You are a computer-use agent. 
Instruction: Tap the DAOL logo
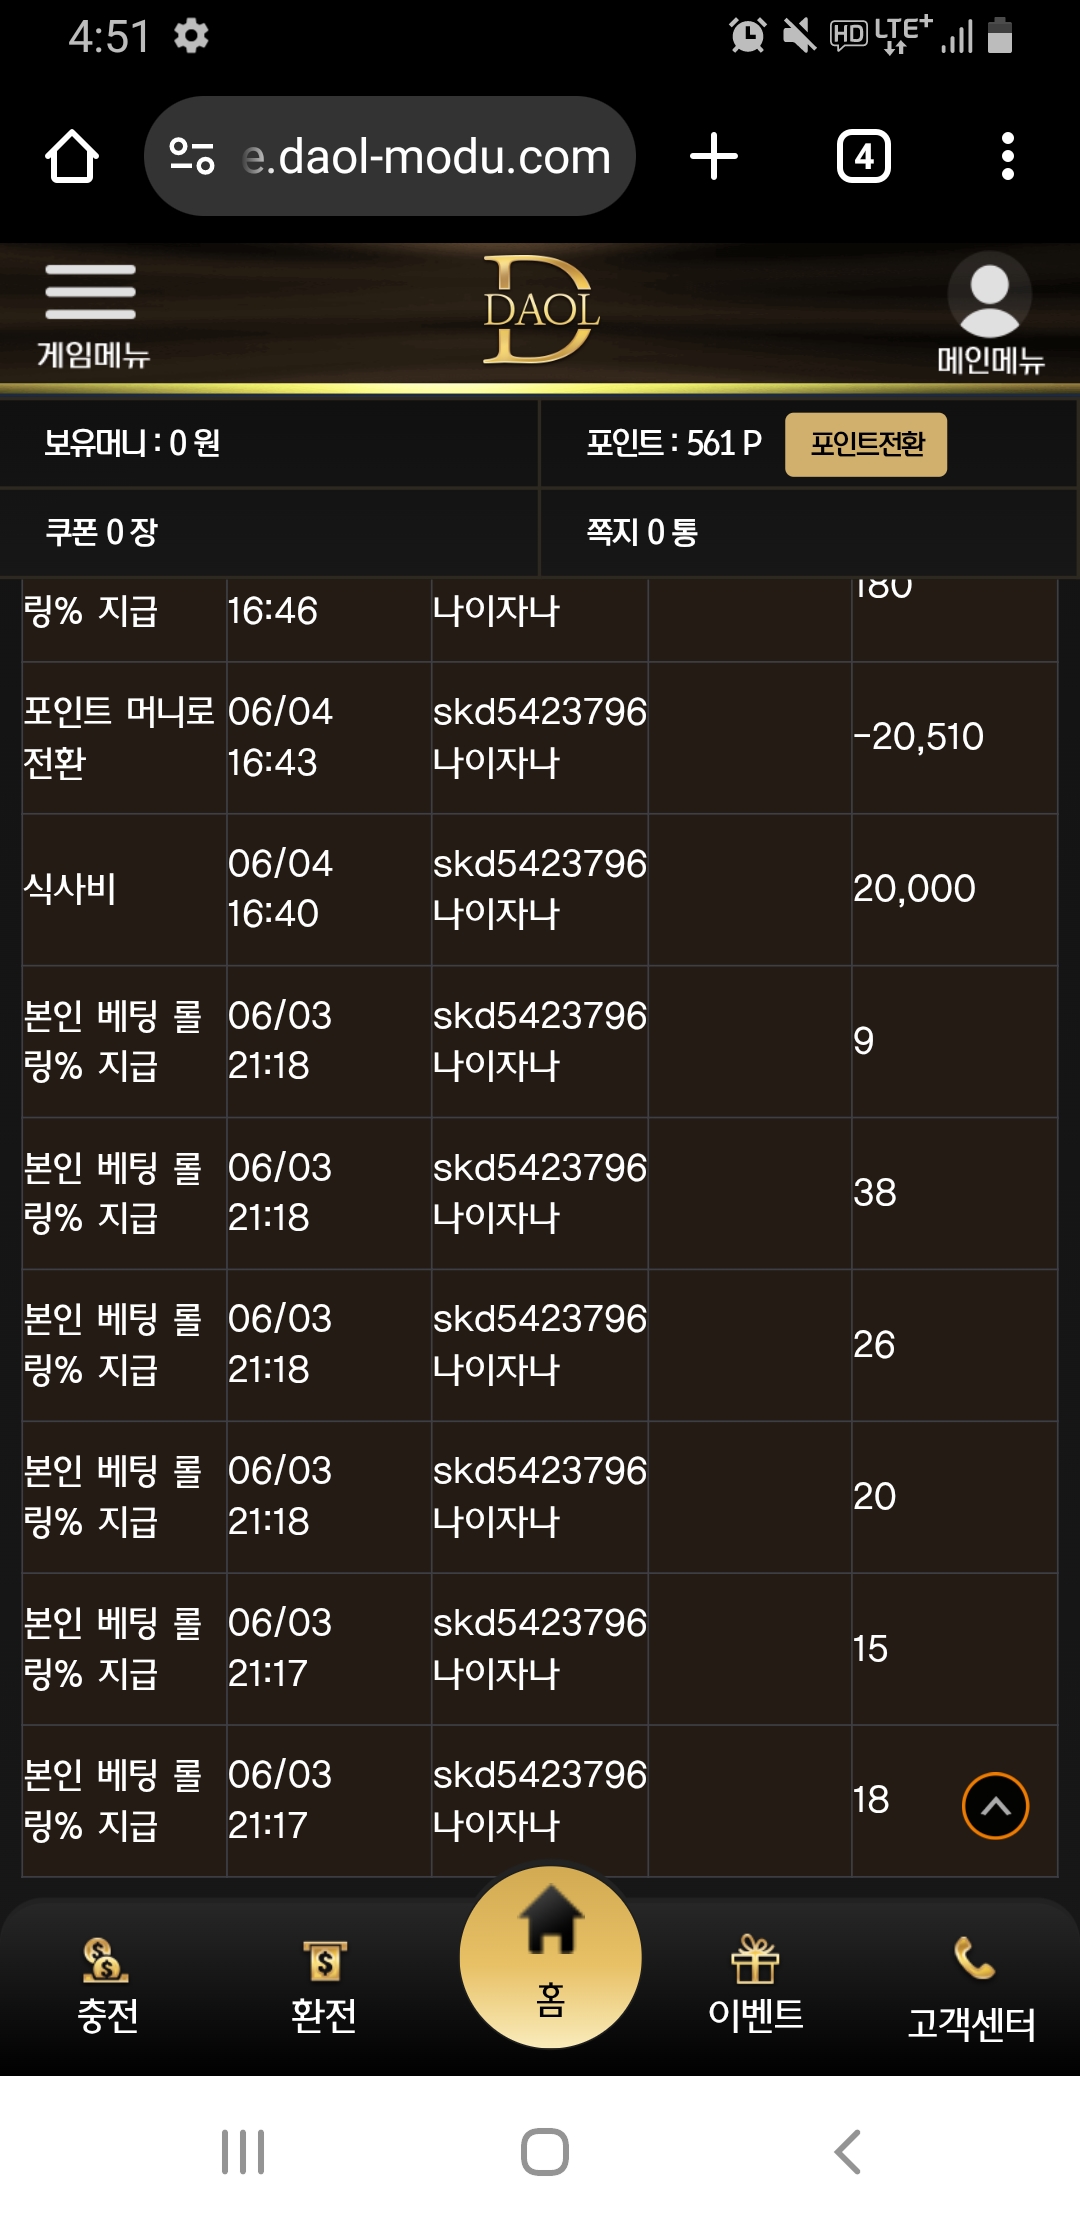[541, 310]
